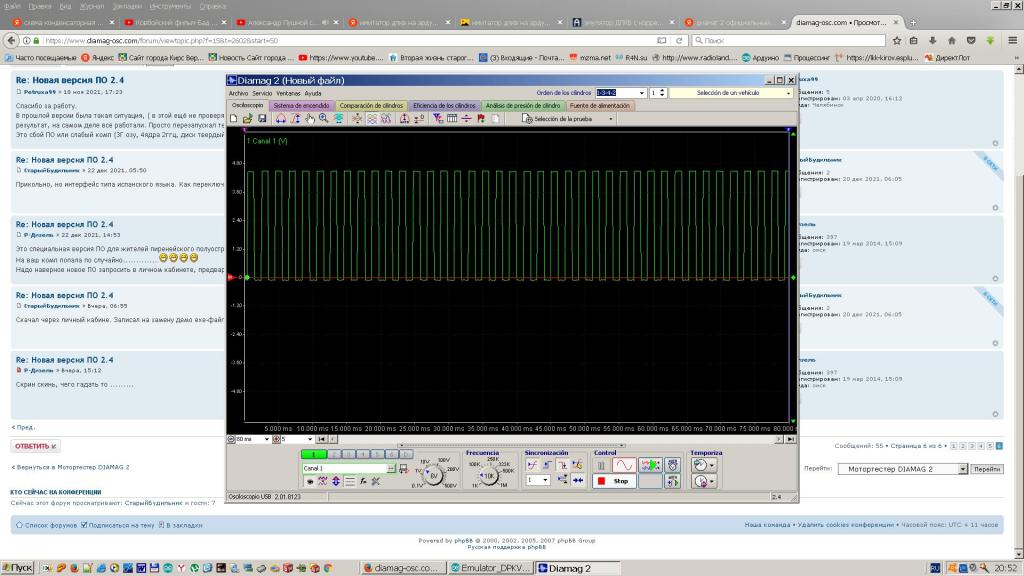
Task: Open the Archivo menu
Action: coord(238,93)
